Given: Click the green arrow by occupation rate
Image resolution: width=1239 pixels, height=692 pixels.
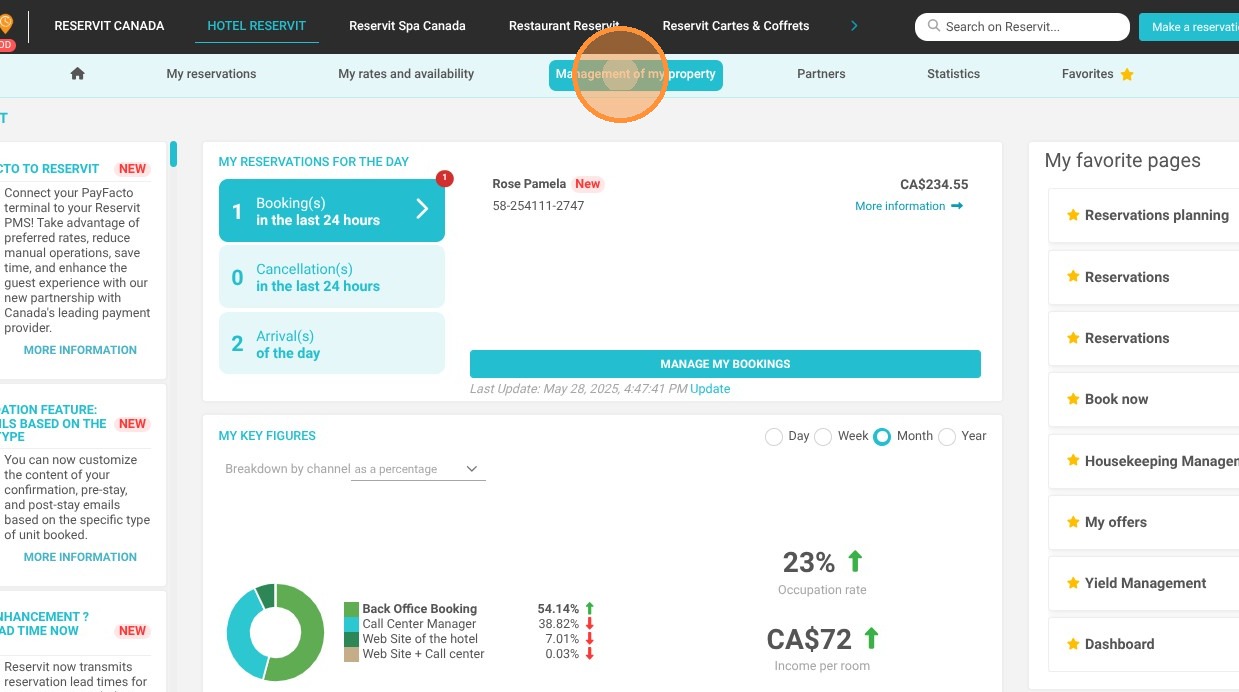Looking at the screenshot, I should pyautogui.click(x=855, y=561).
